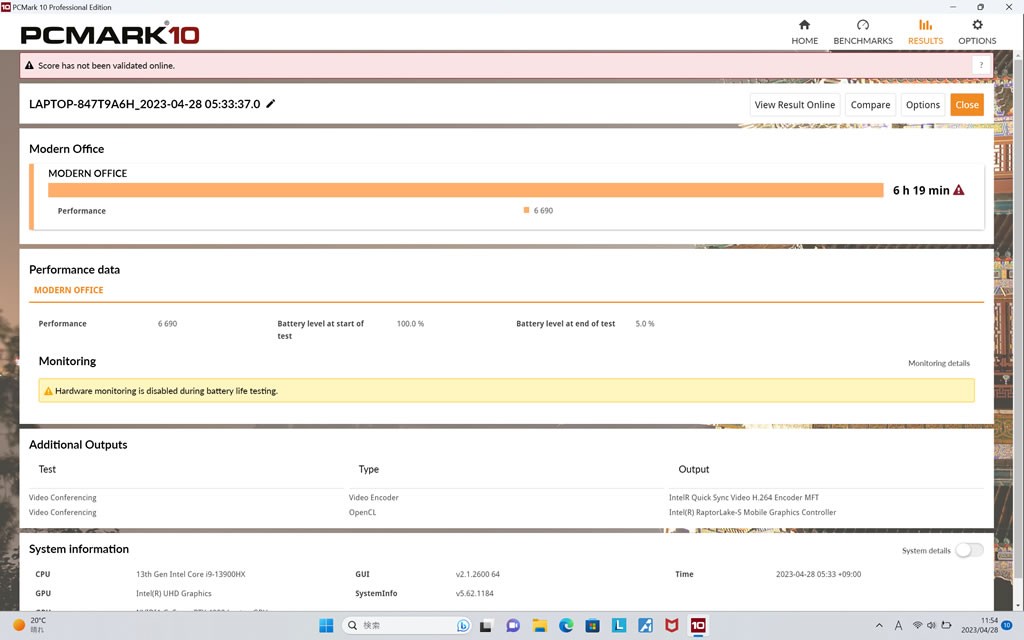The height and width of the screenshot is (640, 1024).
Task: Open Monitoring details
Action: (938, 363)
